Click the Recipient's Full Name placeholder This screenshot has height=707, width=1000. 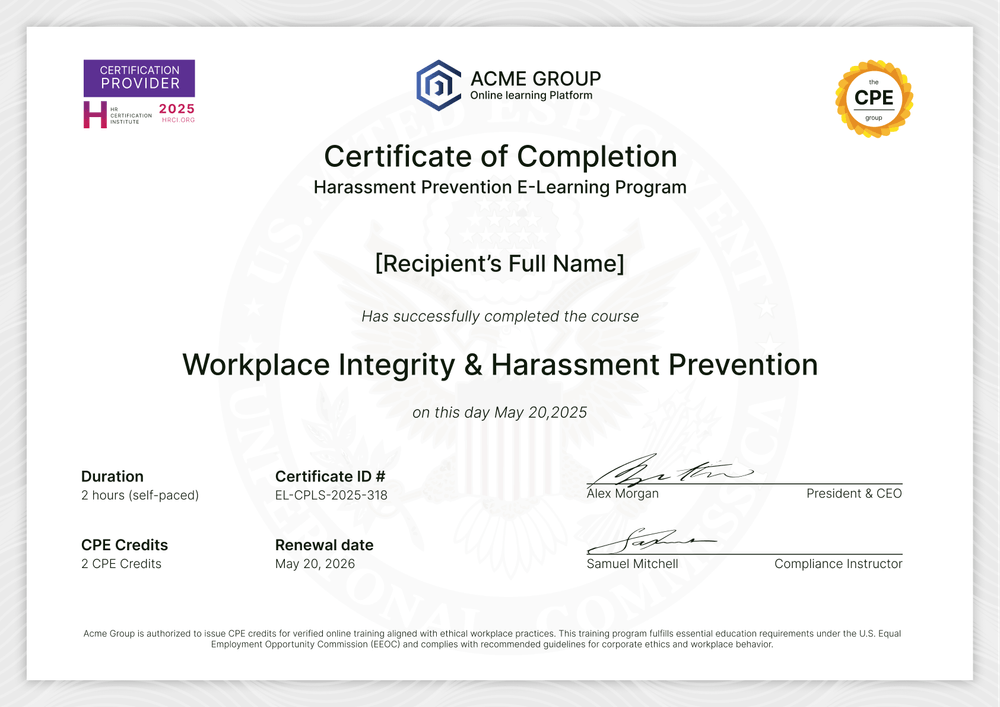tap(500, 264)
